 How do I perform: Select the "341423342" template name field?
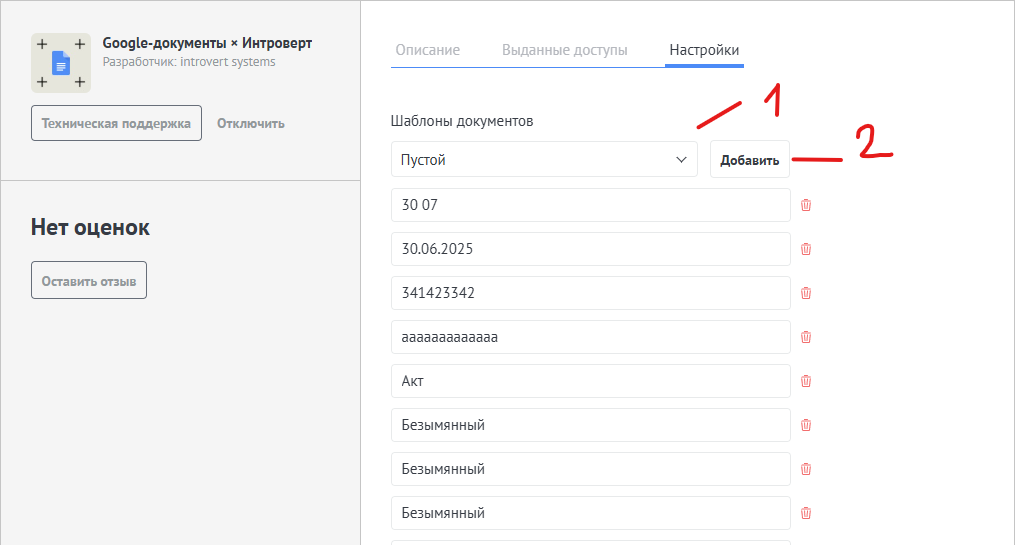[x=591, y=293]
